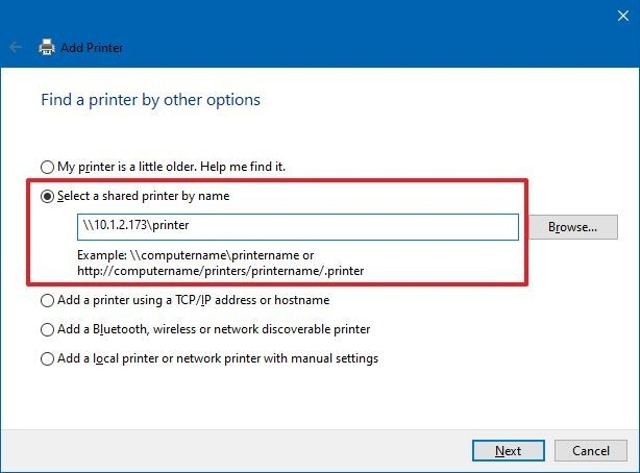Click the 'manual settings' option label text

(x=331, y=358)
